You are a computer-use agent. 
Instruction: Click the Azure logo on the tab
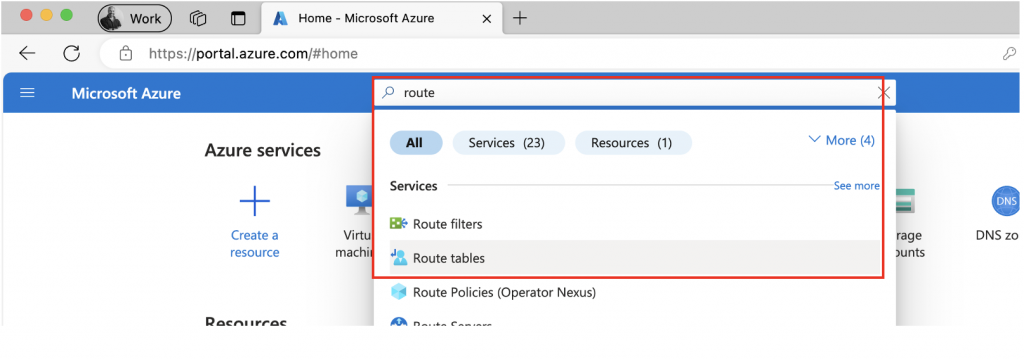click(280, 18)
